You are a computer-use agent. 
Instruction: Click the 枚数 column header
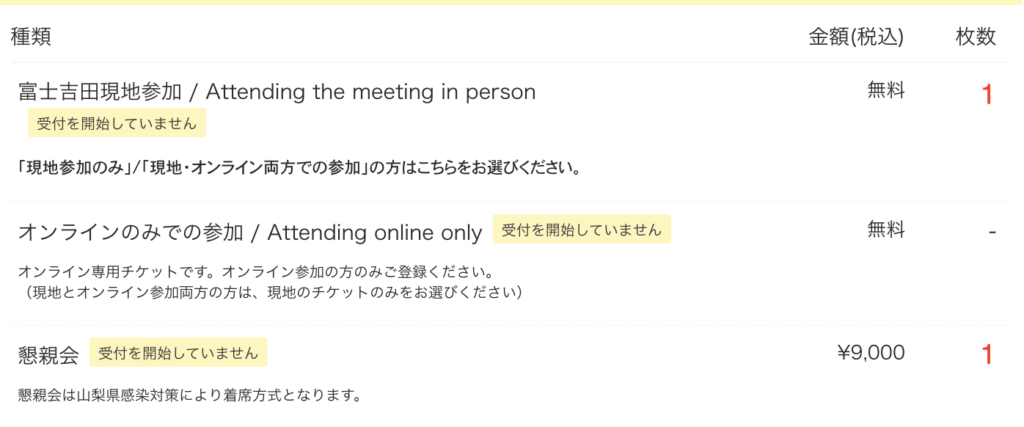[x=976, y=37]
